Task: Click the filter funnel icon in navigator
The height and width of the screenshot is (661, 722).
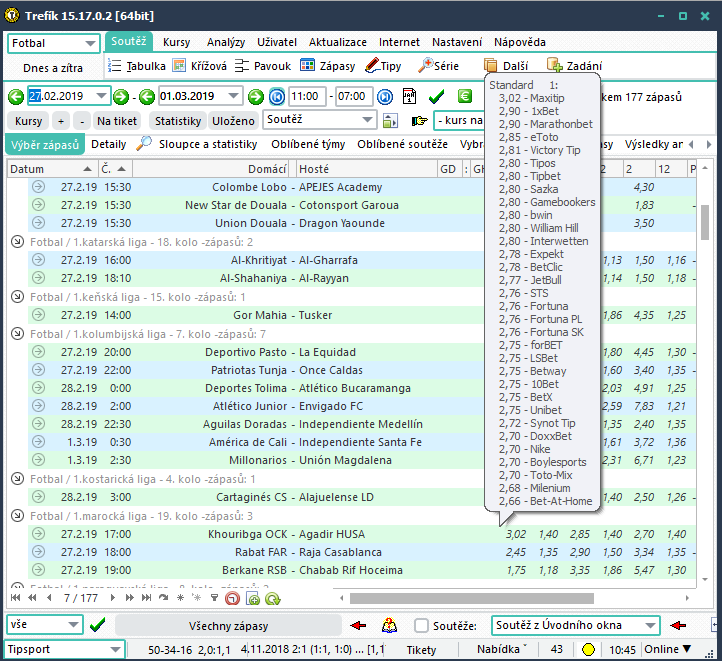Action: 214,597
